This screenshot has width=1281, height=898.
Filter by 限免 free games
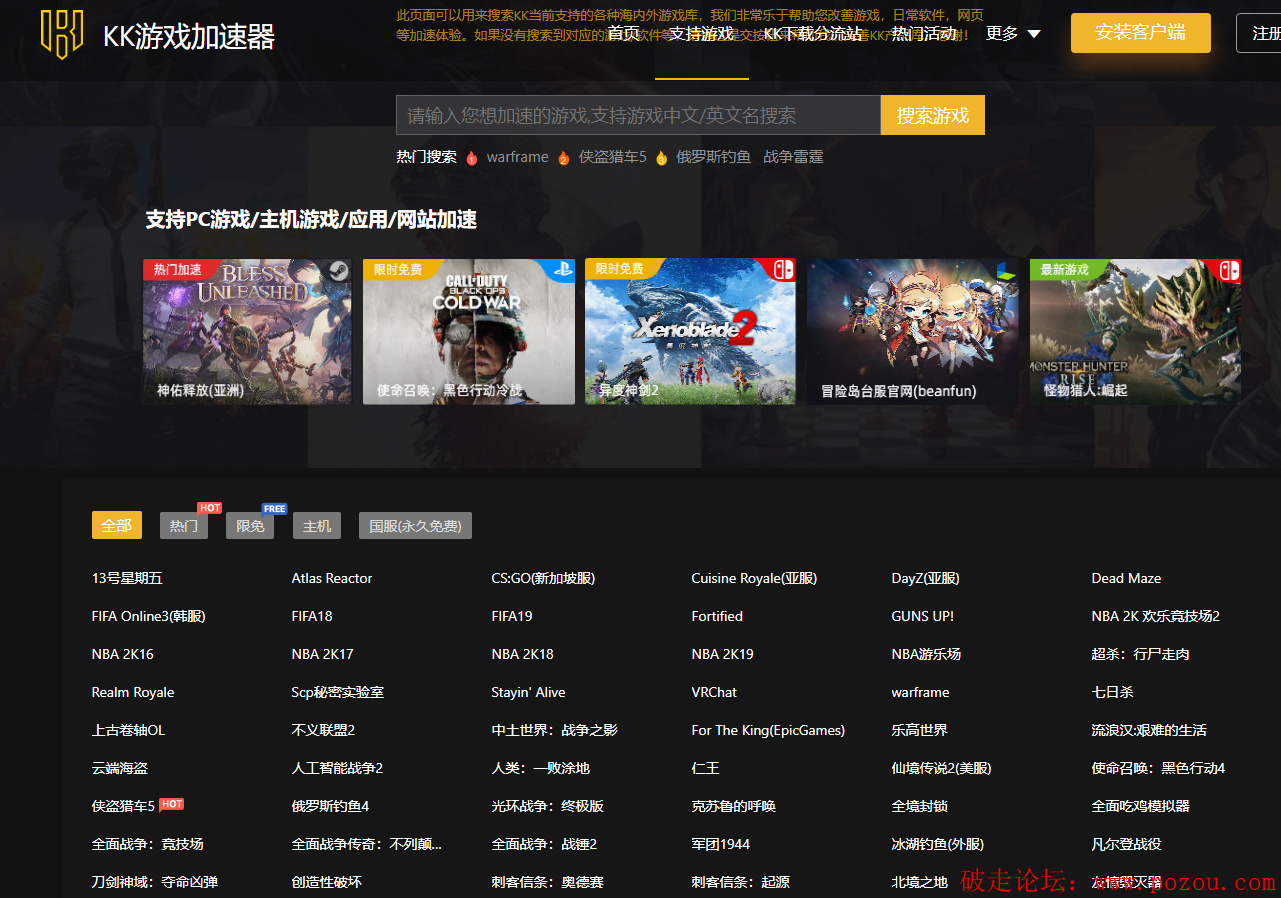coord(250,526)
